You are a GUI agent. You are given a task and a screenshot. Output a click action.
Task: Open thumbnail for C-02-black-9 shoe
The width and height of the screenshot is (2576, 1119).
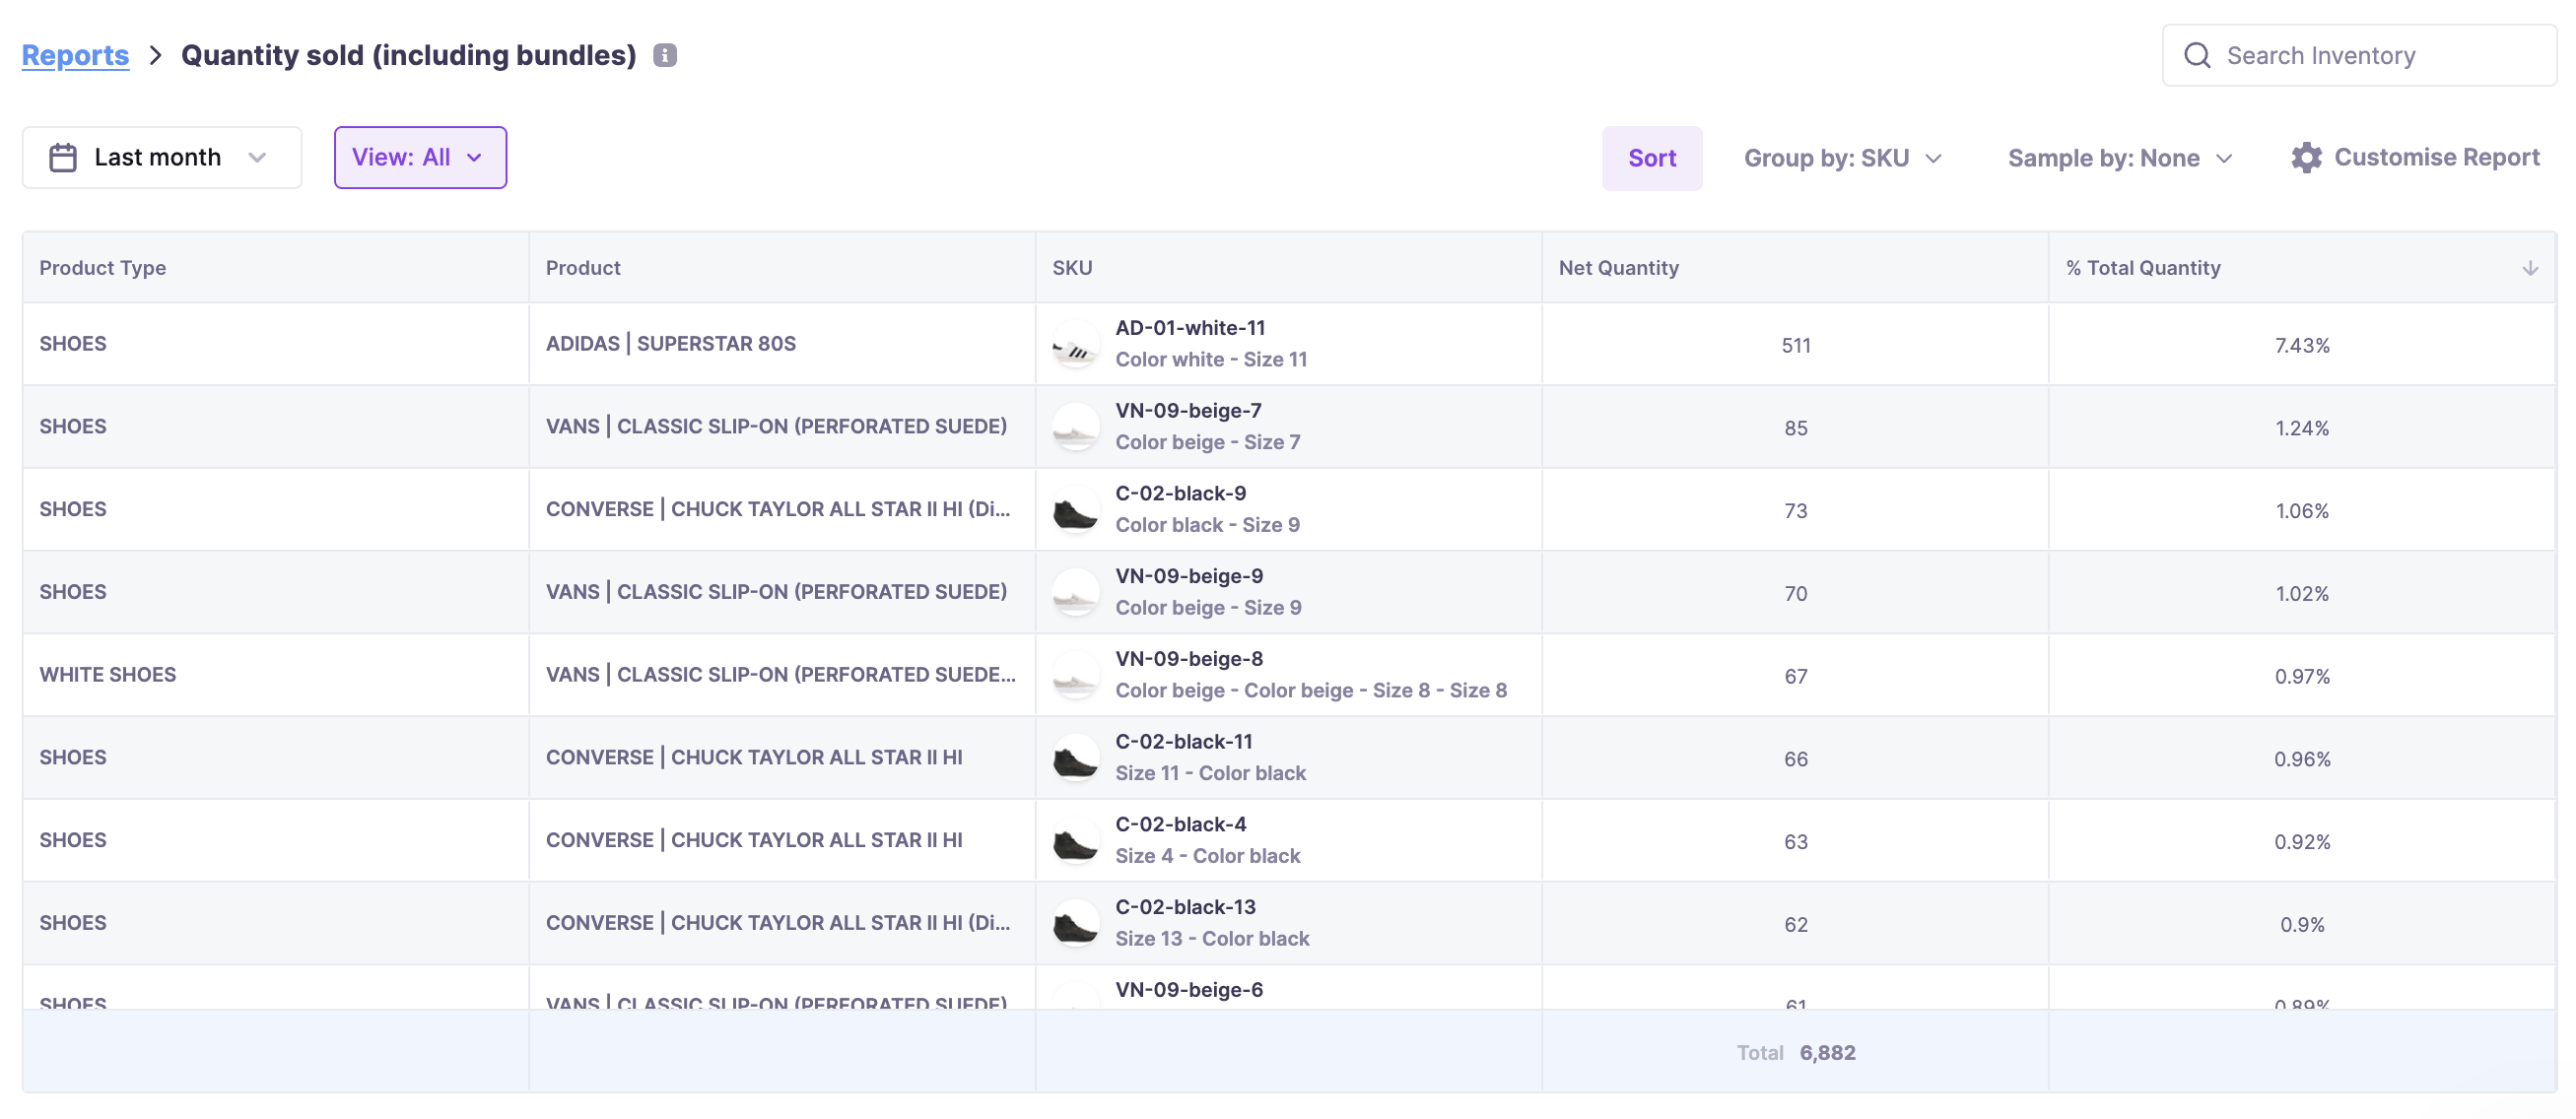pyautogui.click(x=1076, y=510)
